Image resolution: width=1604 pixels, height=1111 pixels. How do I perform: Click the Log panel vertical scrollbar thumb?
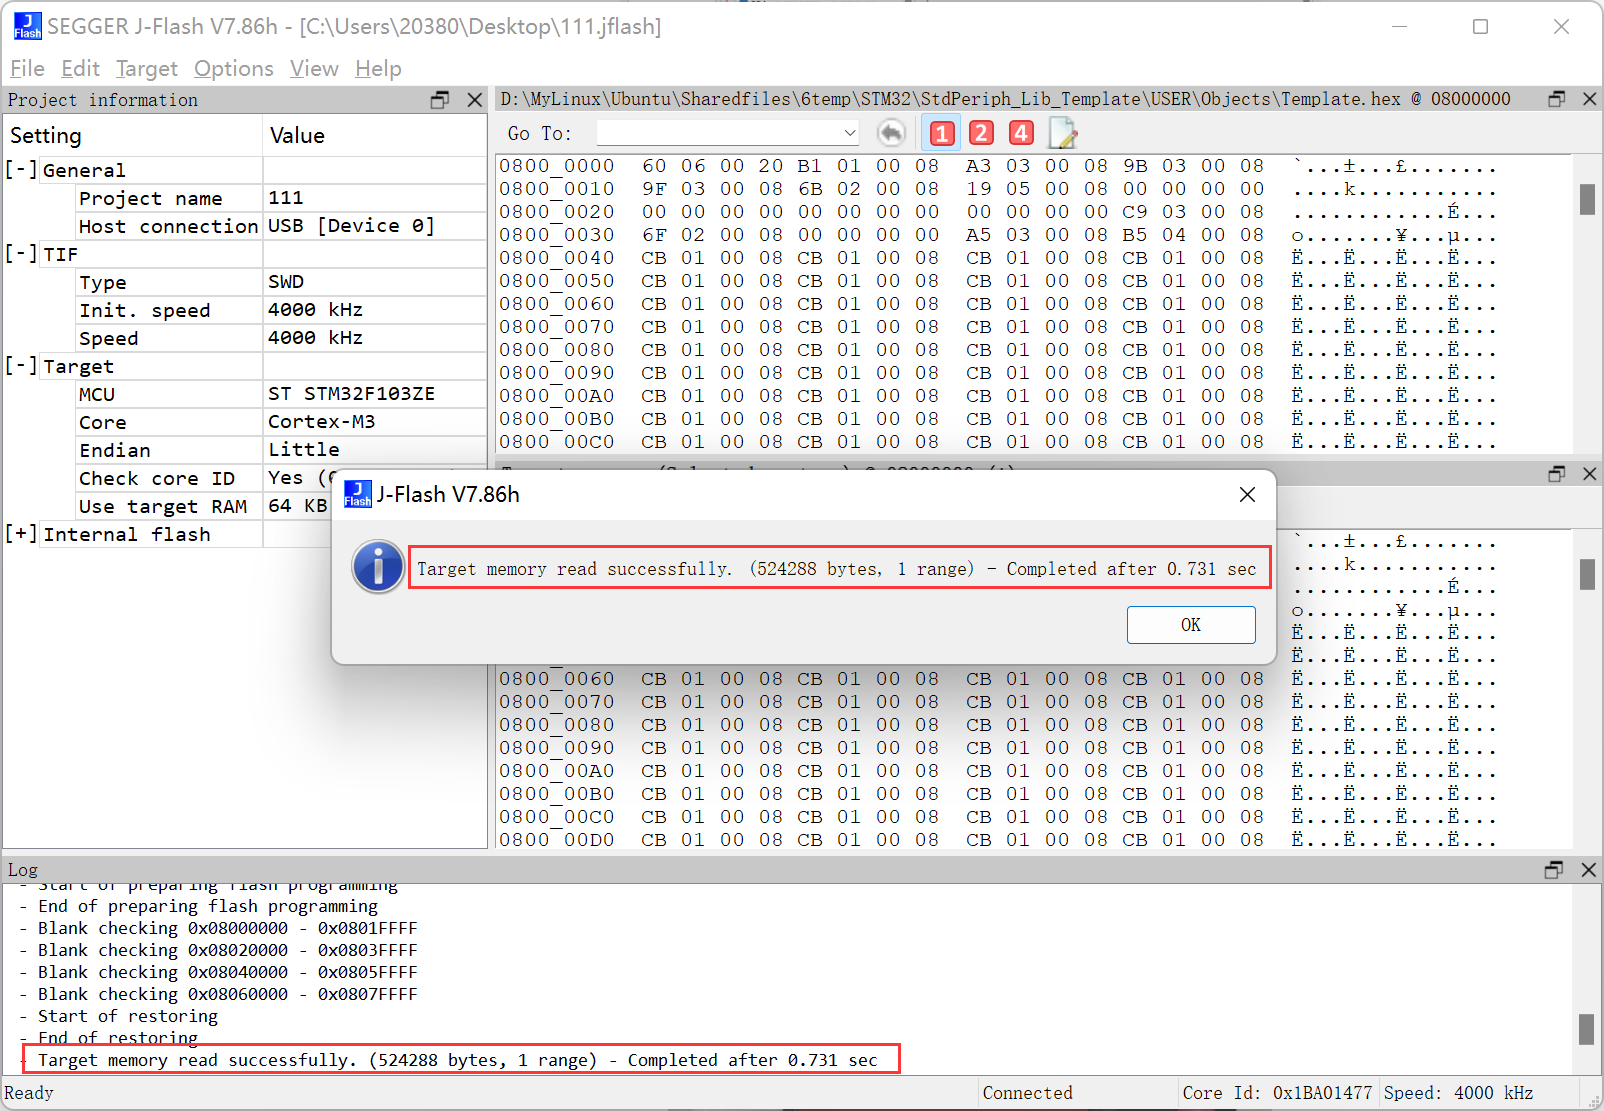coord(1586,1028)
